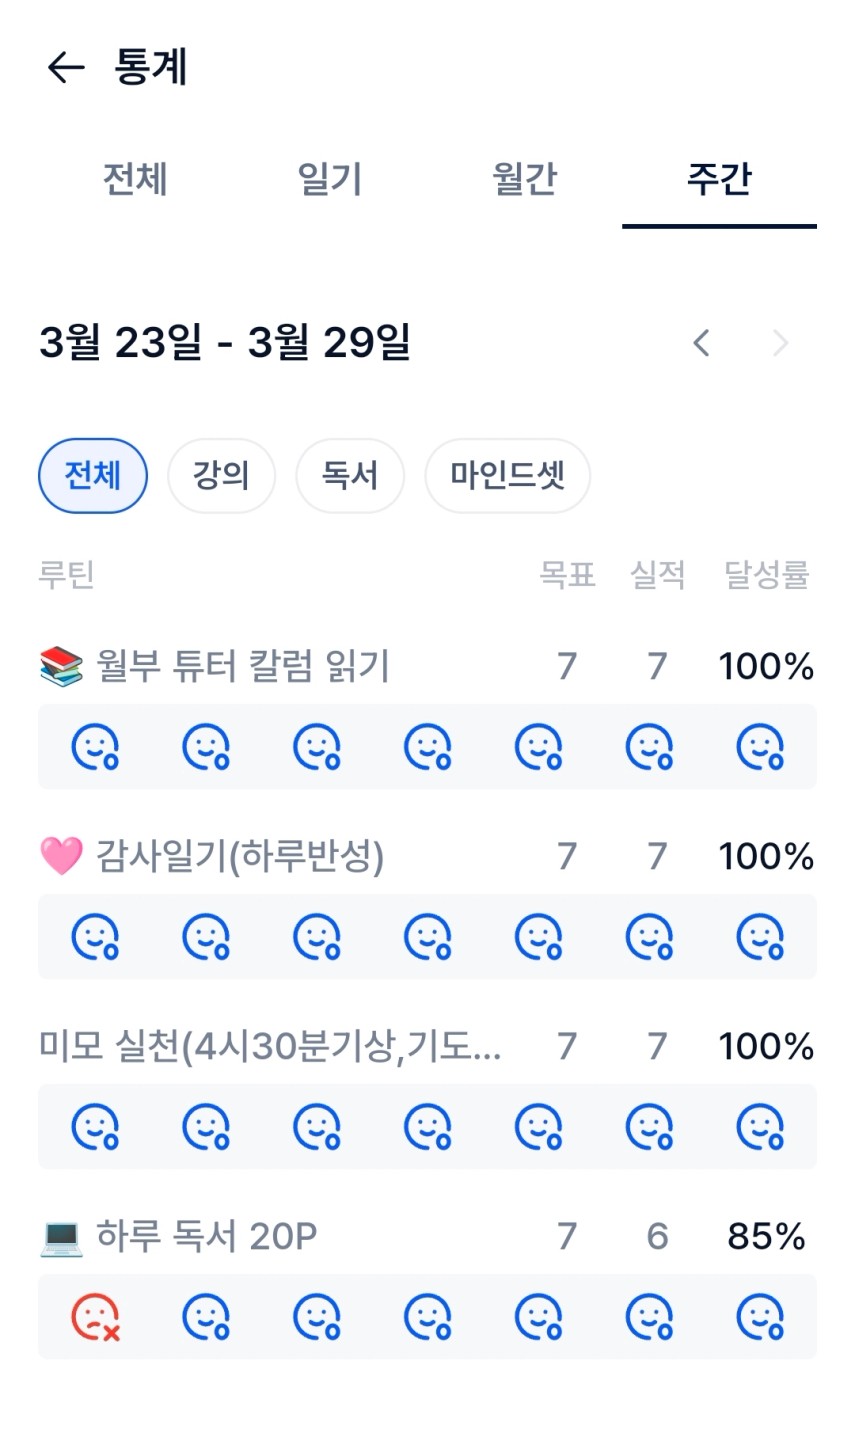Go to the previous week with left chevron
855x1456 pixels.
(x=702, y=343)
